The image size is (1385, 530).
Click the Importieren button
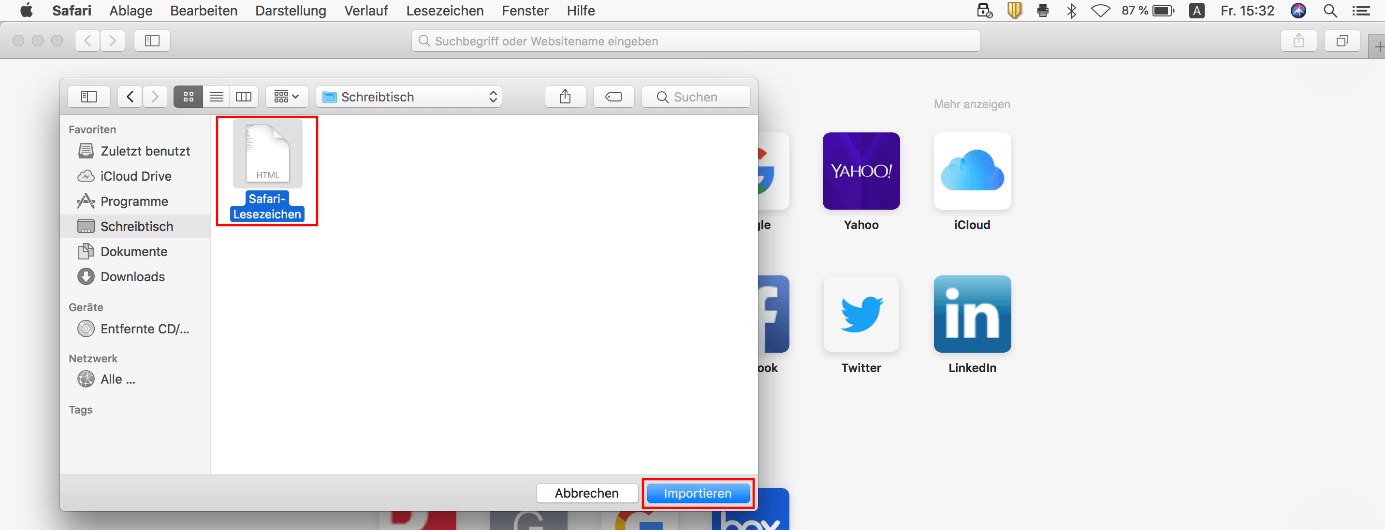(698, 493)
